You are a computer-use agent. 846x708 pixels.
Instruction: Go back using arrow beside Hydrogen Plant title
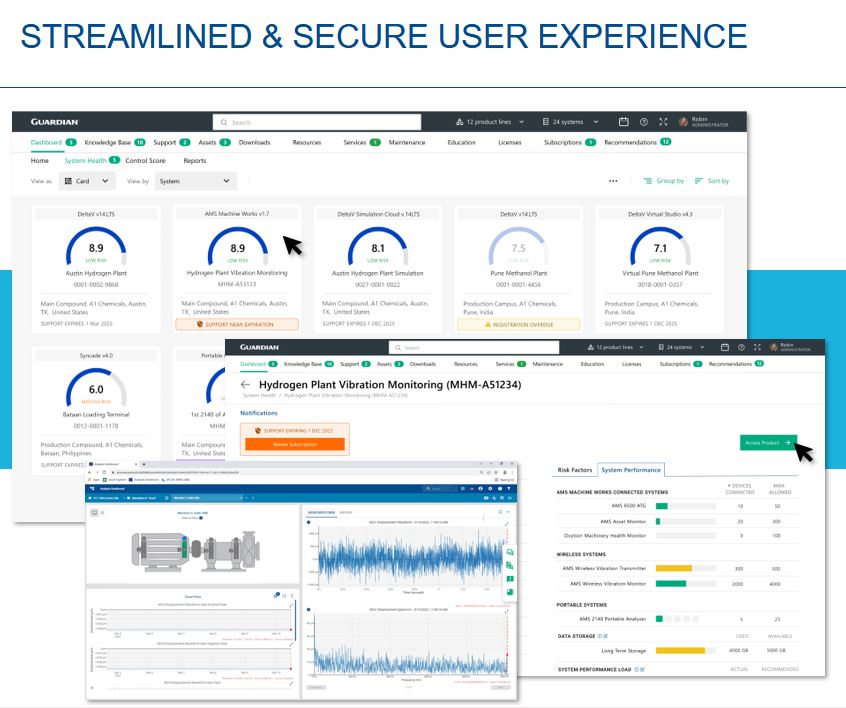pos(246,385)
